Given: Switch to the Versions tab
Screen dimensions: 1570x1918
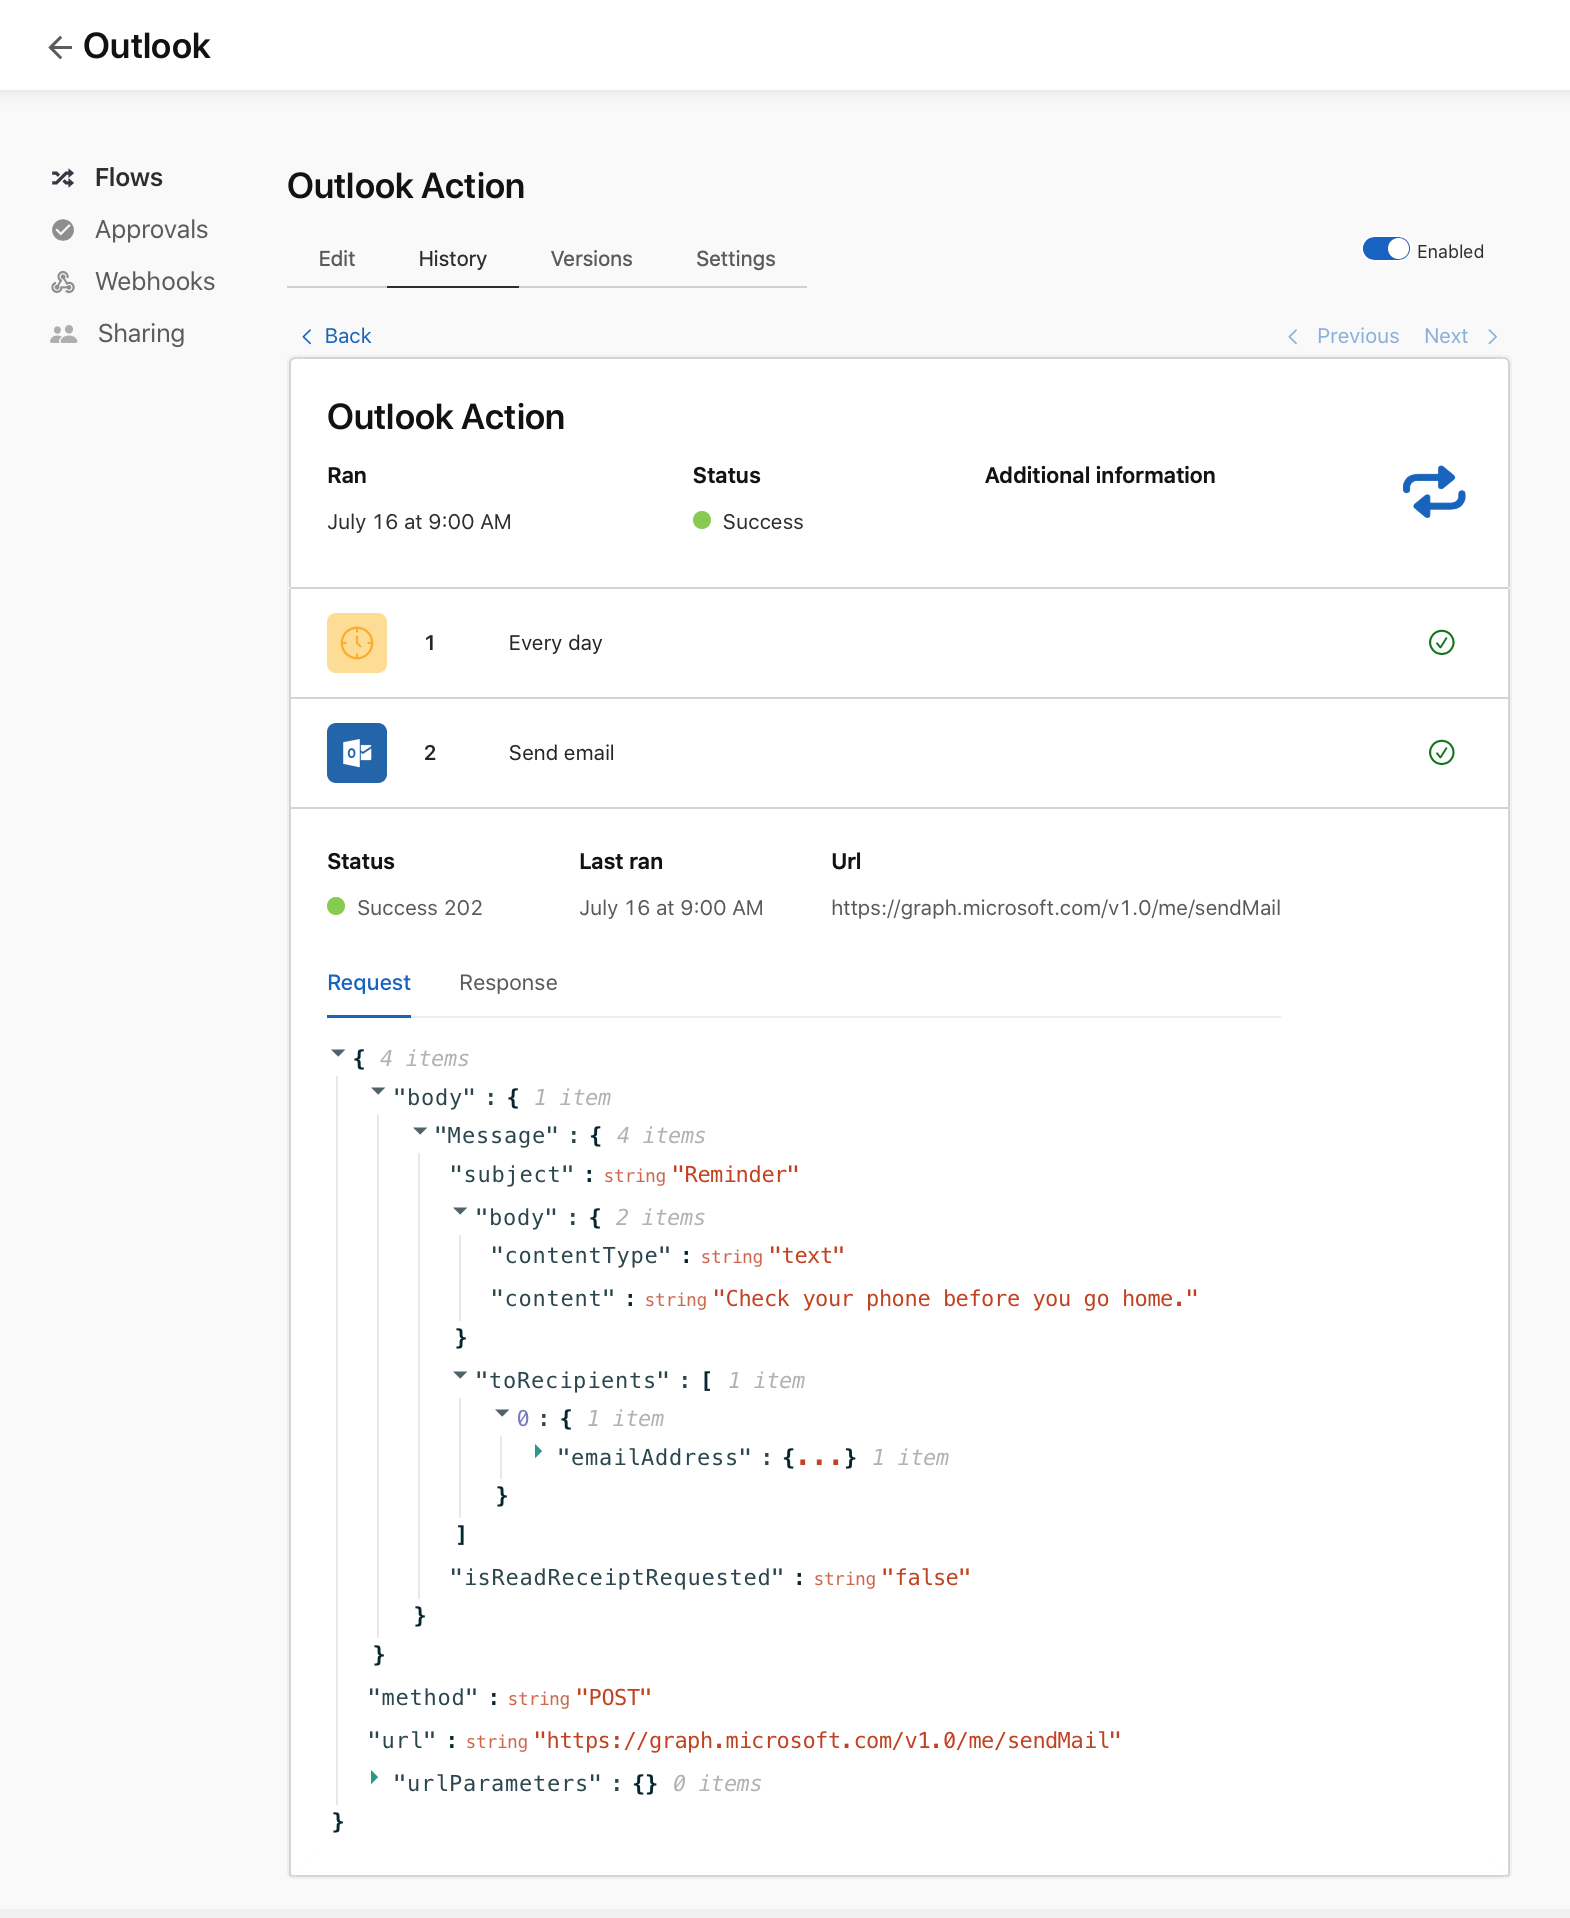Looking at the screenshot, I should (x=591, y=259).
